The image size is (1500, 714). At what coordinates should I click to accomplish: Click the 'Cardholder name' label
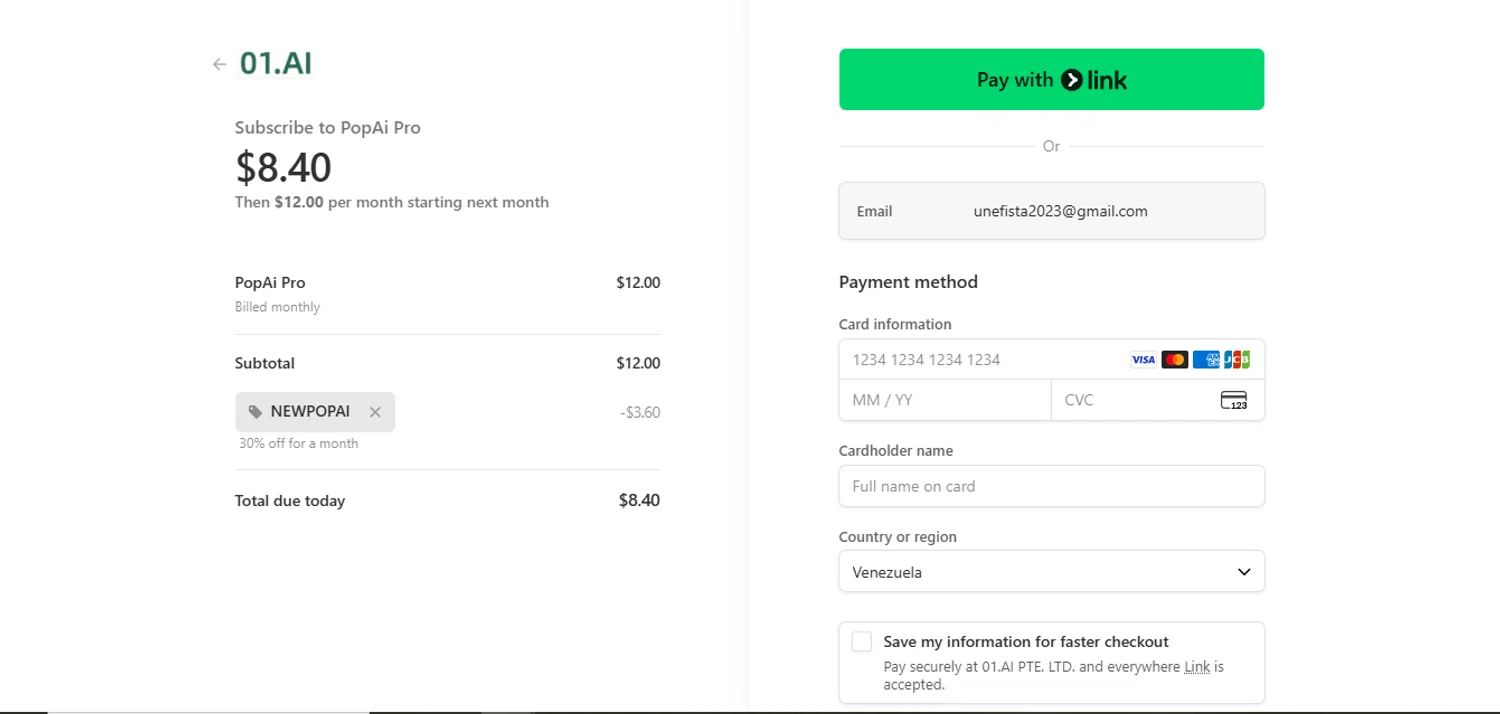(x=896, y=451)
